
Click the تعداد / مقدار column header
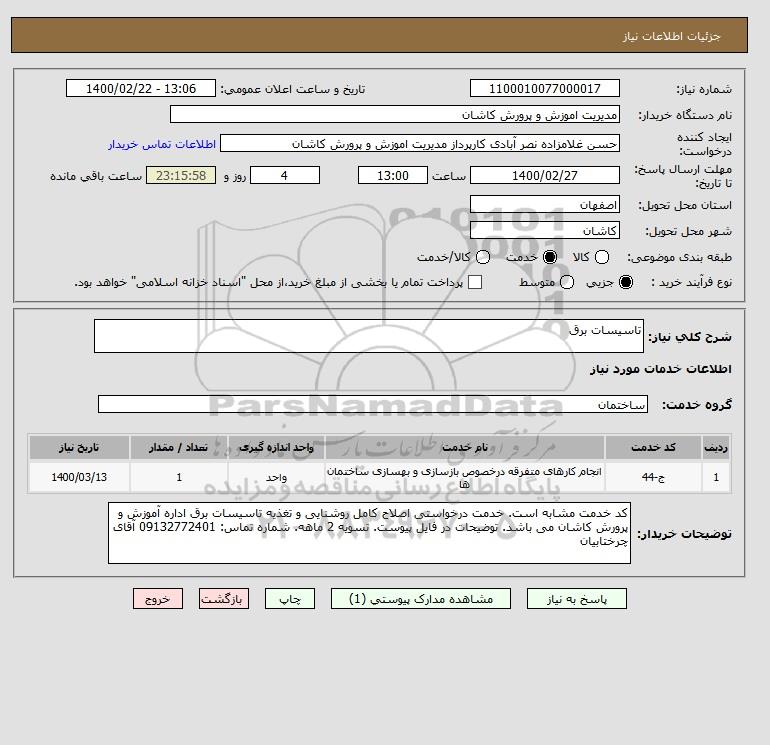[179, 447]
